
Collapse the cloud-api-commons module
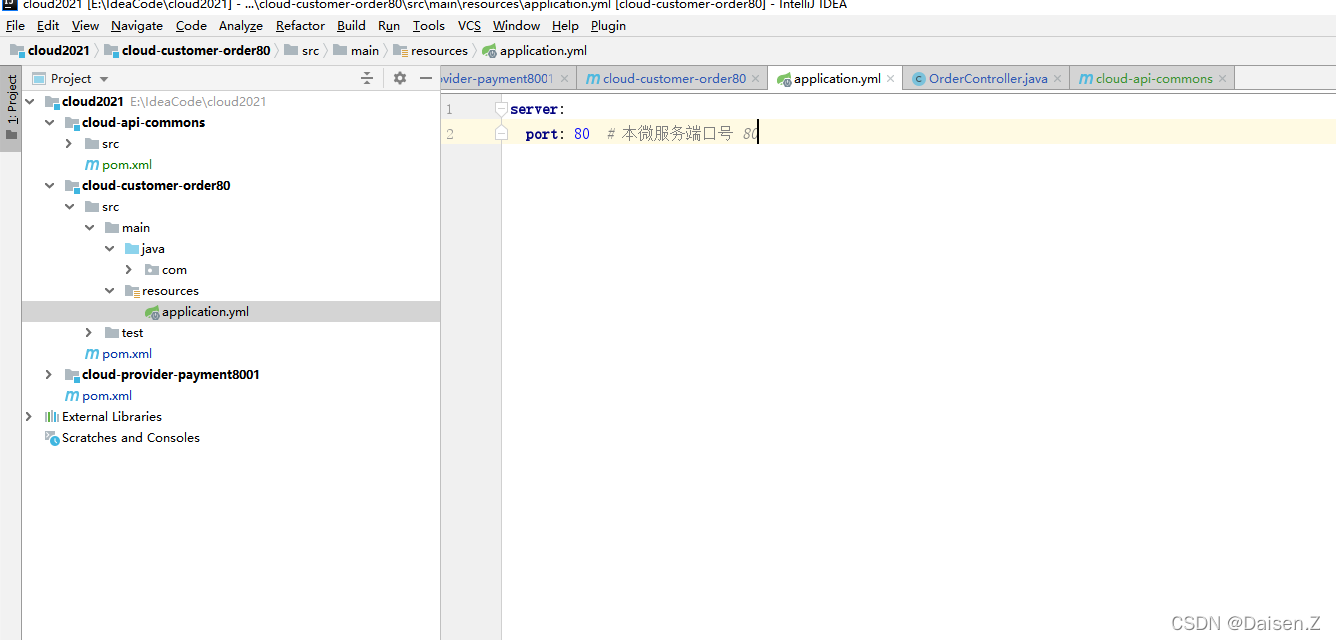pos(49,123)
